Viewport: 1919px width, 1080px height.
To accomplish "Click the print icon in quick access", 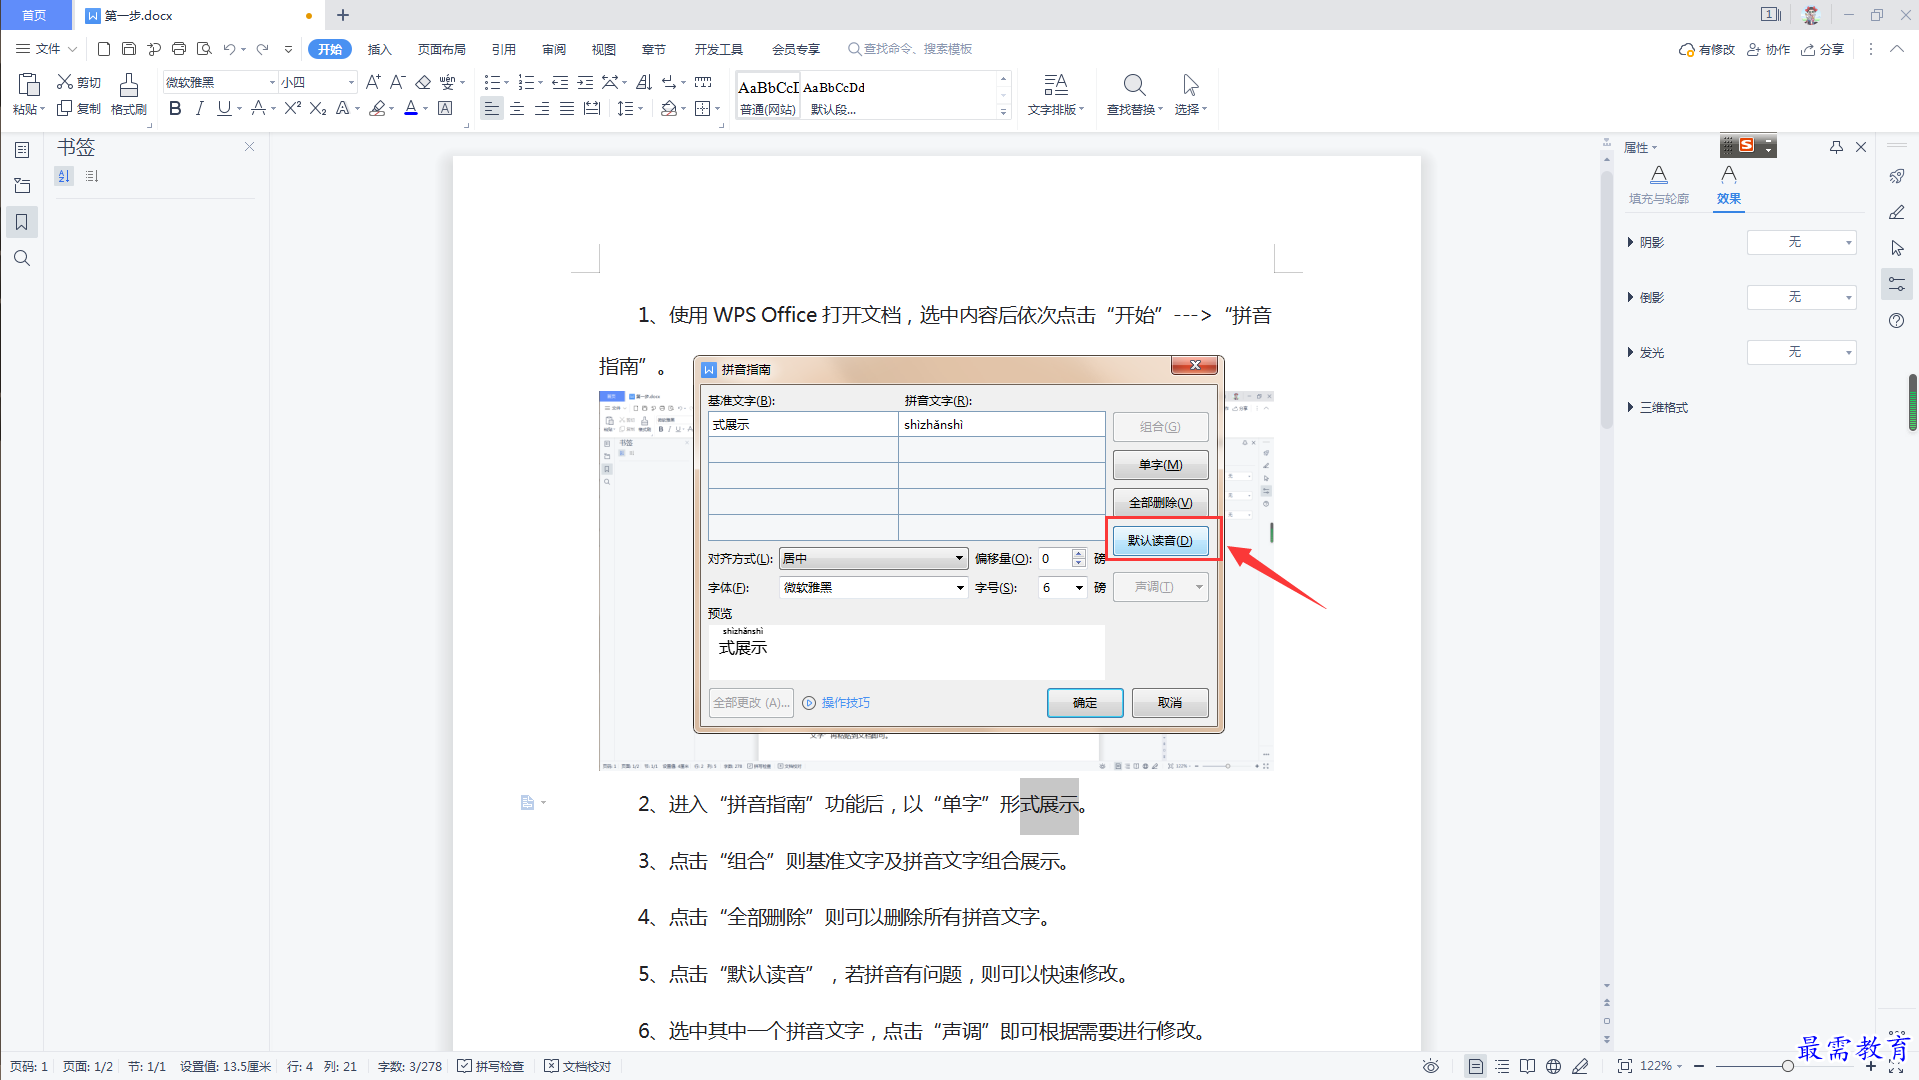I will (179, 49).
